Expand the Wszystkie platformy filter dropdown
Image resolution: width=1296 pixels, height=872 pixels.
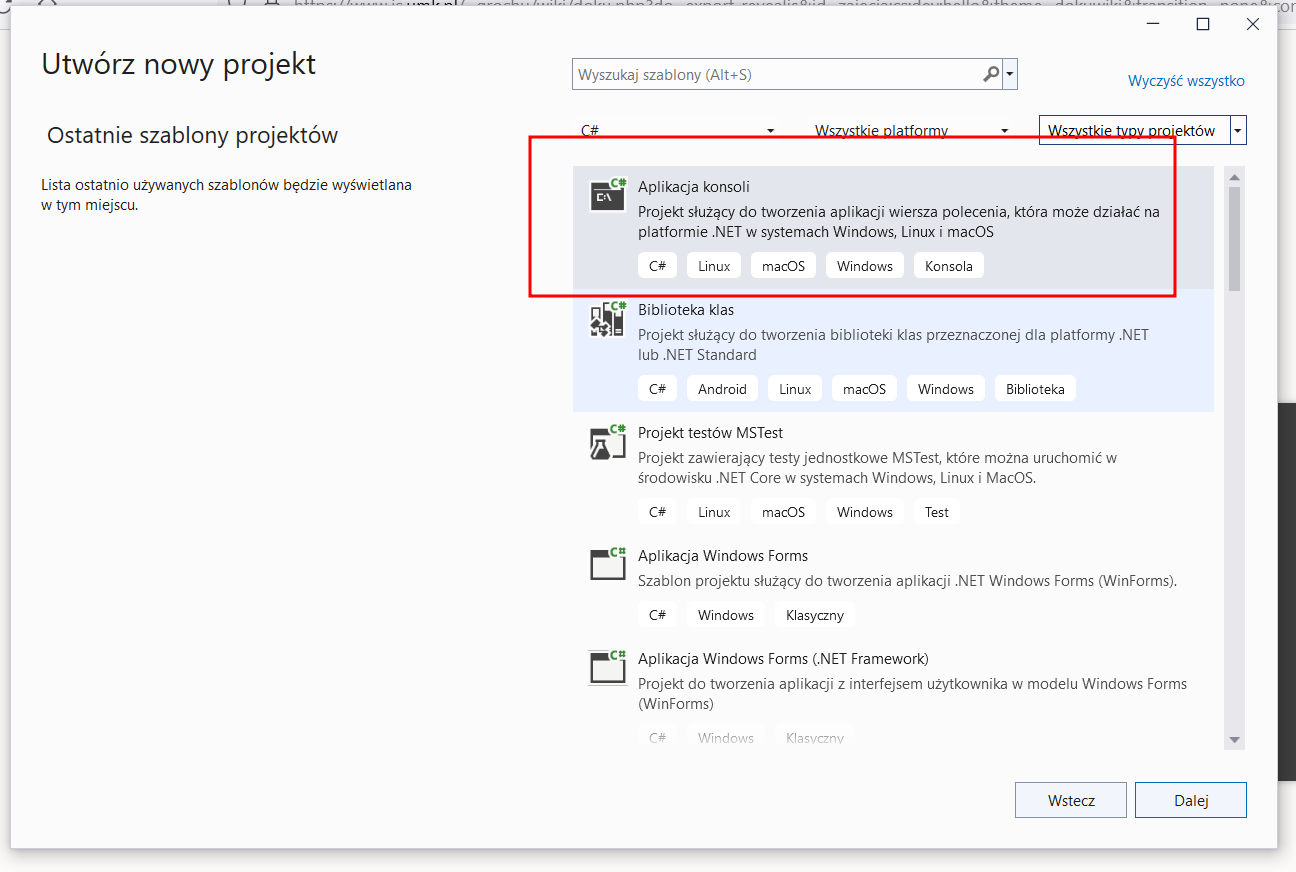(x=911, y=131)
